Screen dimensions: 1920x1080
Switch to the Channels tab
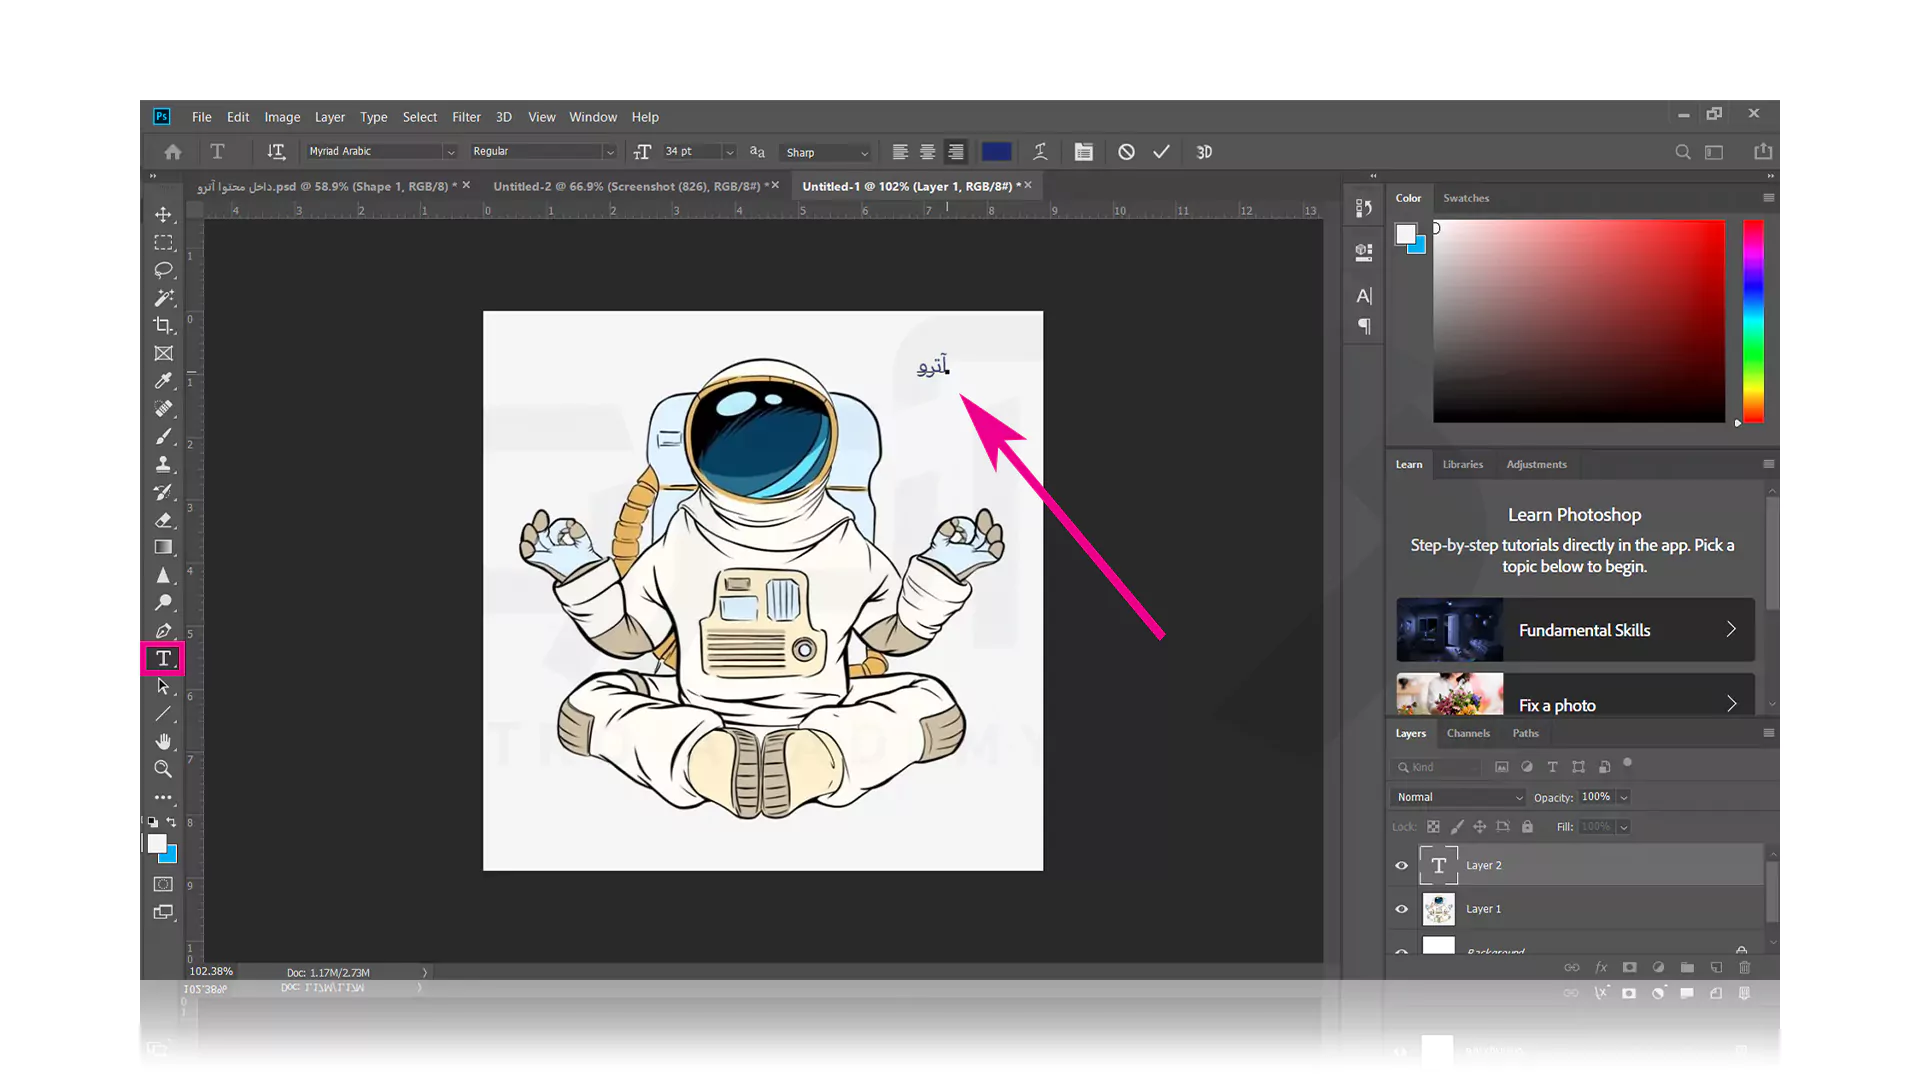[1468, 733]
